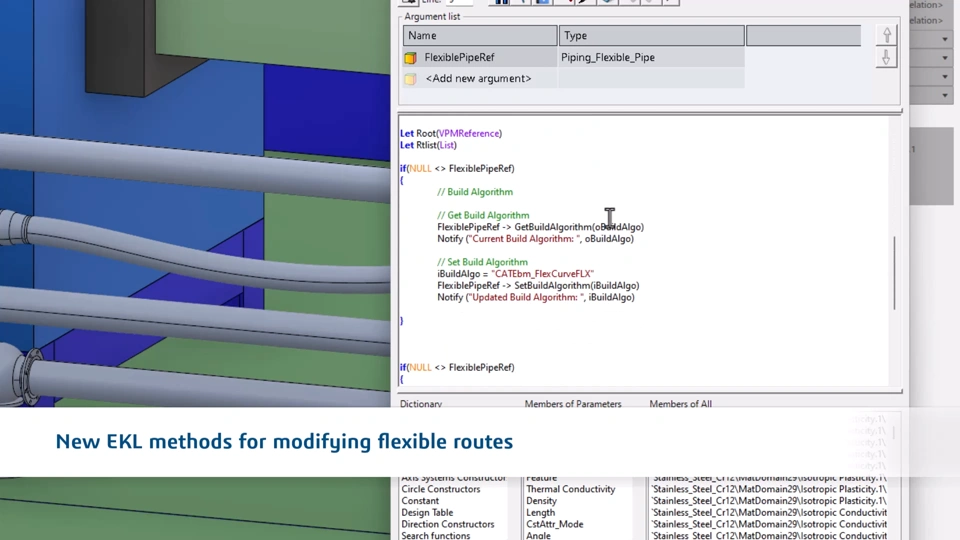Viewport: 960px width, 540px height.
Task: Click the code editor vertical scrollbar
Action: pos(894,273)
